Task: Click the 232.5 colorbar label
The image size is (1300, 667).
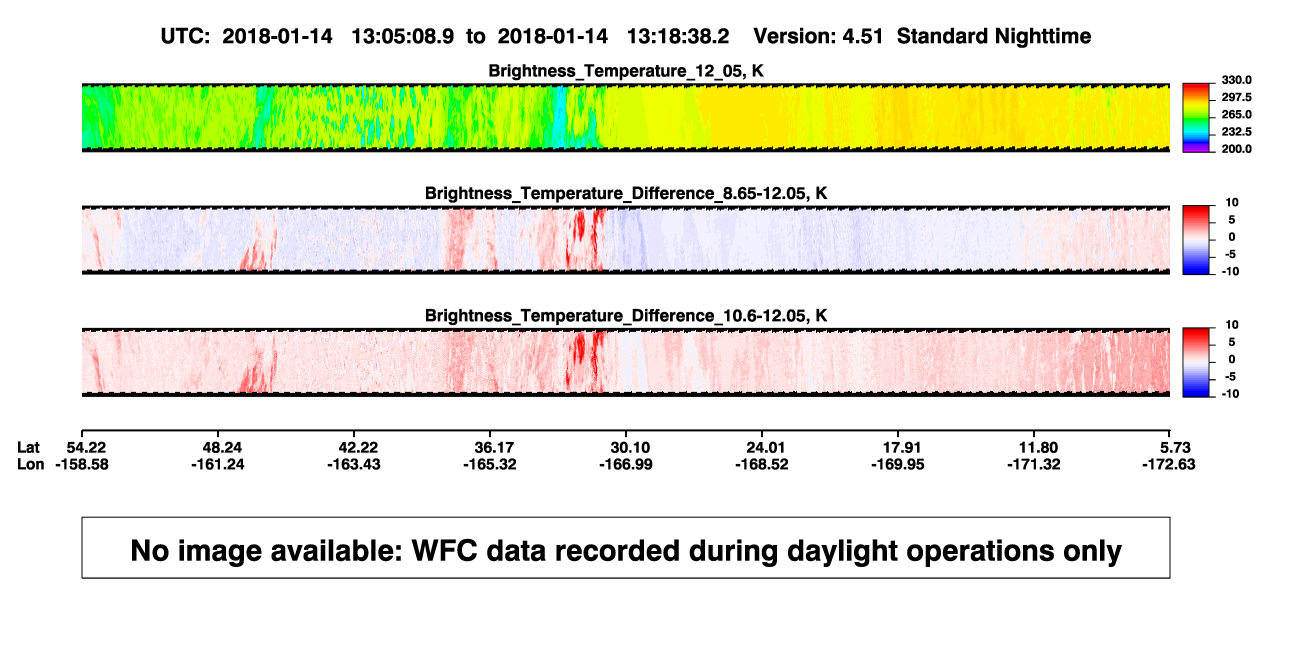Action: [x=1237, y=131]
